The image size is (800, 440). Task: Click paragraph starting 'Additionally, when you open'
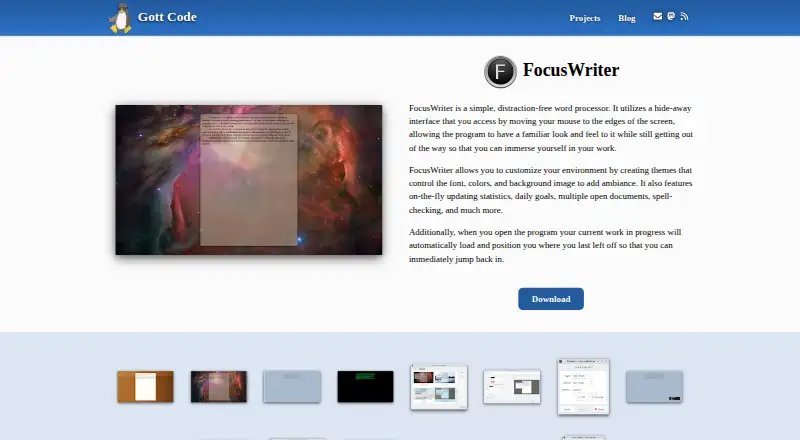pos(546,246)
